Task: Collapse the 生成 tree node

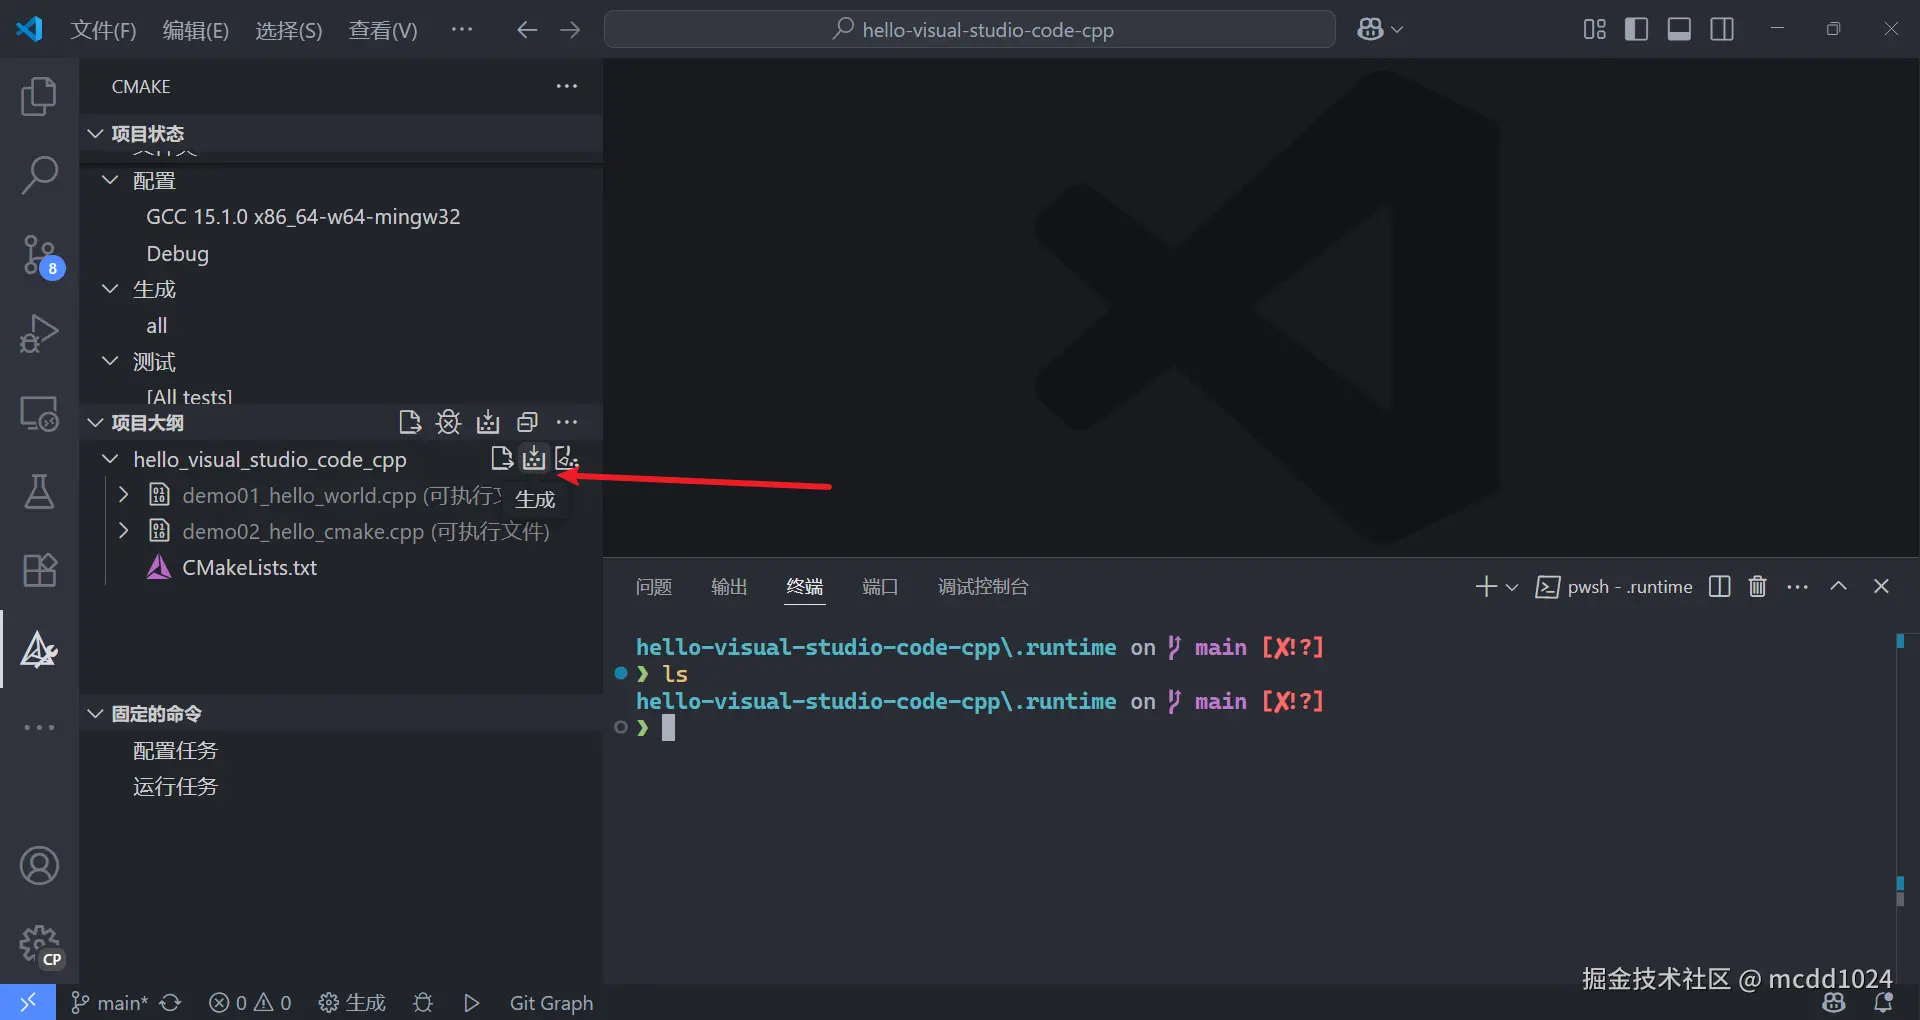Action: (110, 289)
